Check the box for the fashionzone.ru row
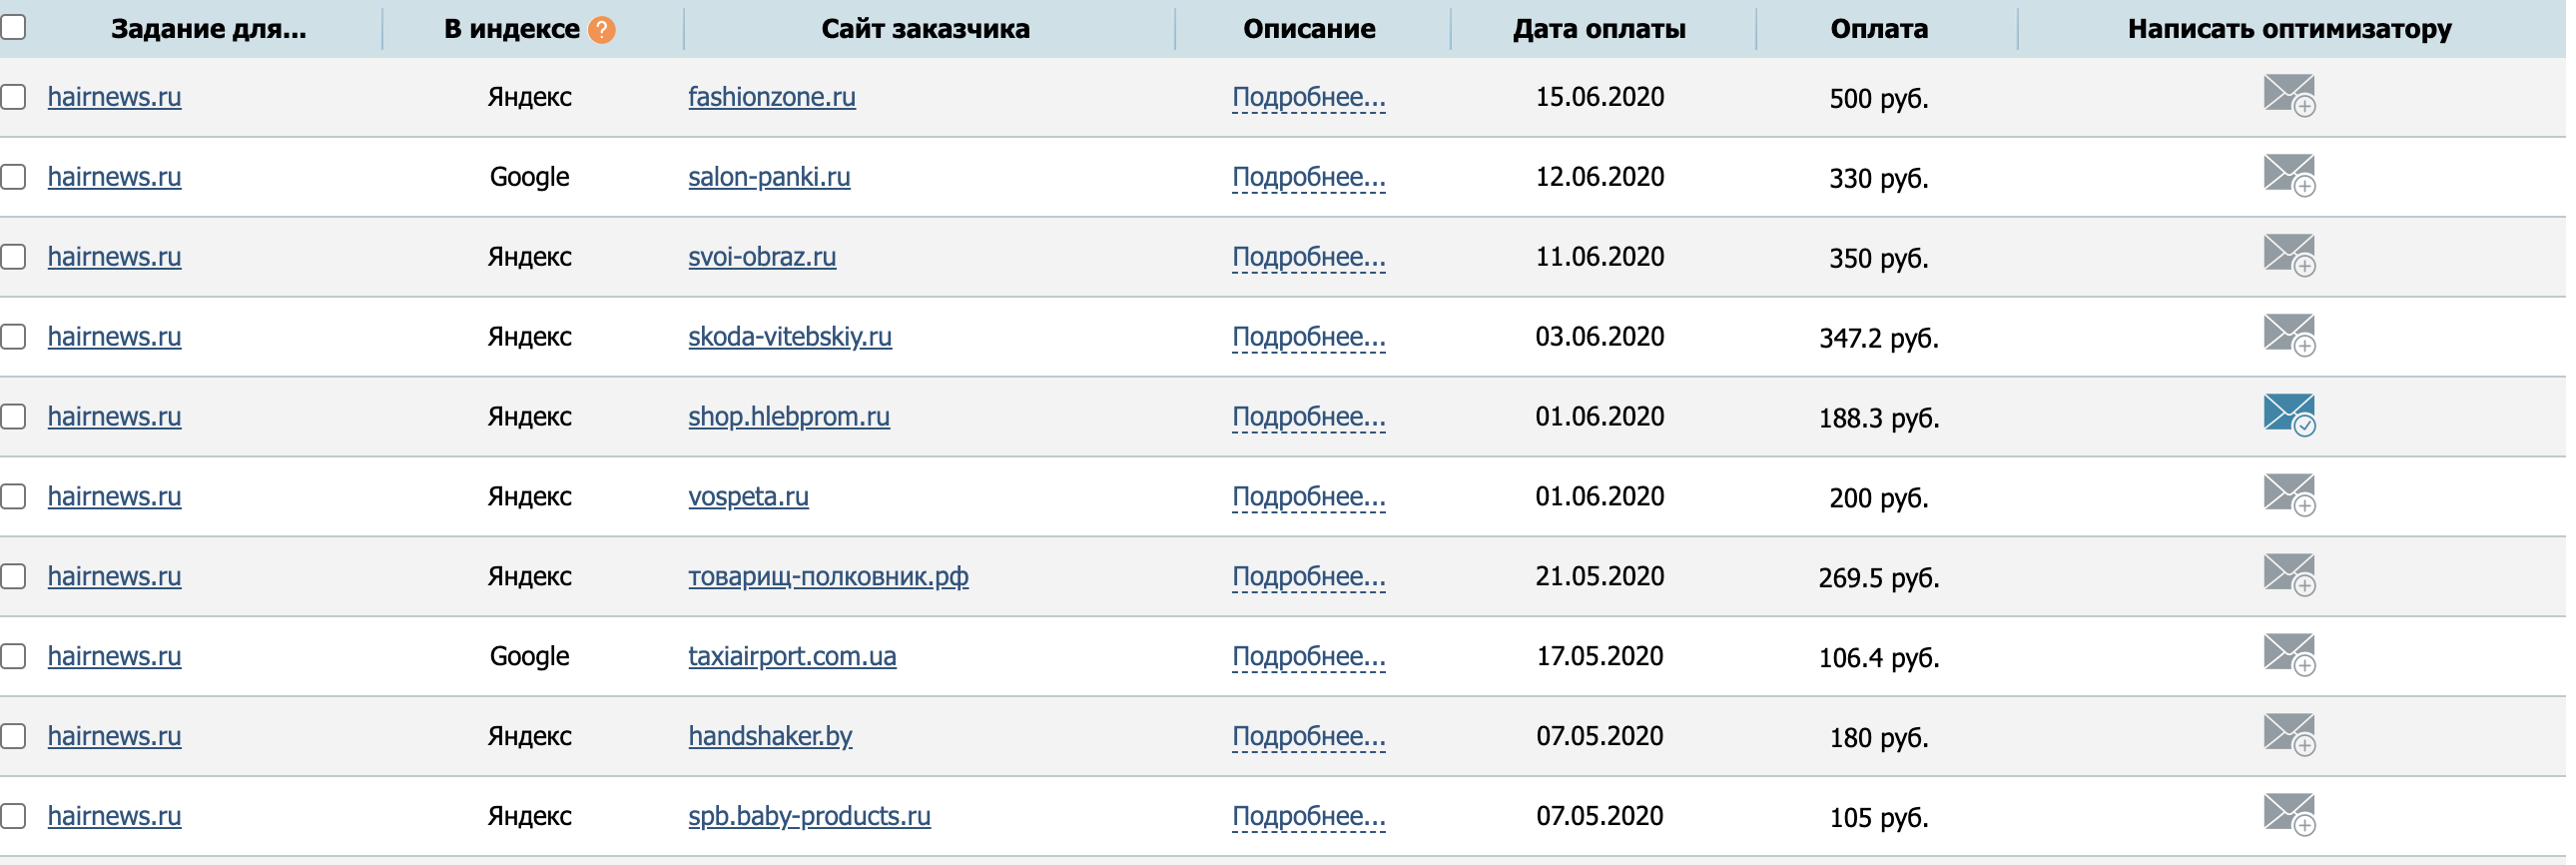The height and width of the screenshot is (865, 2576). point(14,97)
